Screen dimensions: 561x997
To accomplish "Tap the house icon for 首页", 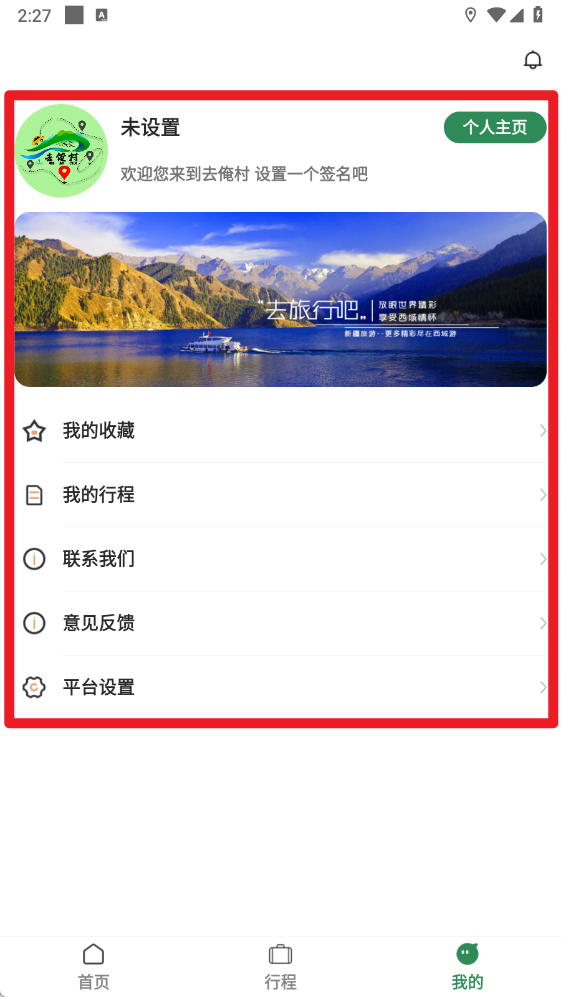I will tap(94, 954).
